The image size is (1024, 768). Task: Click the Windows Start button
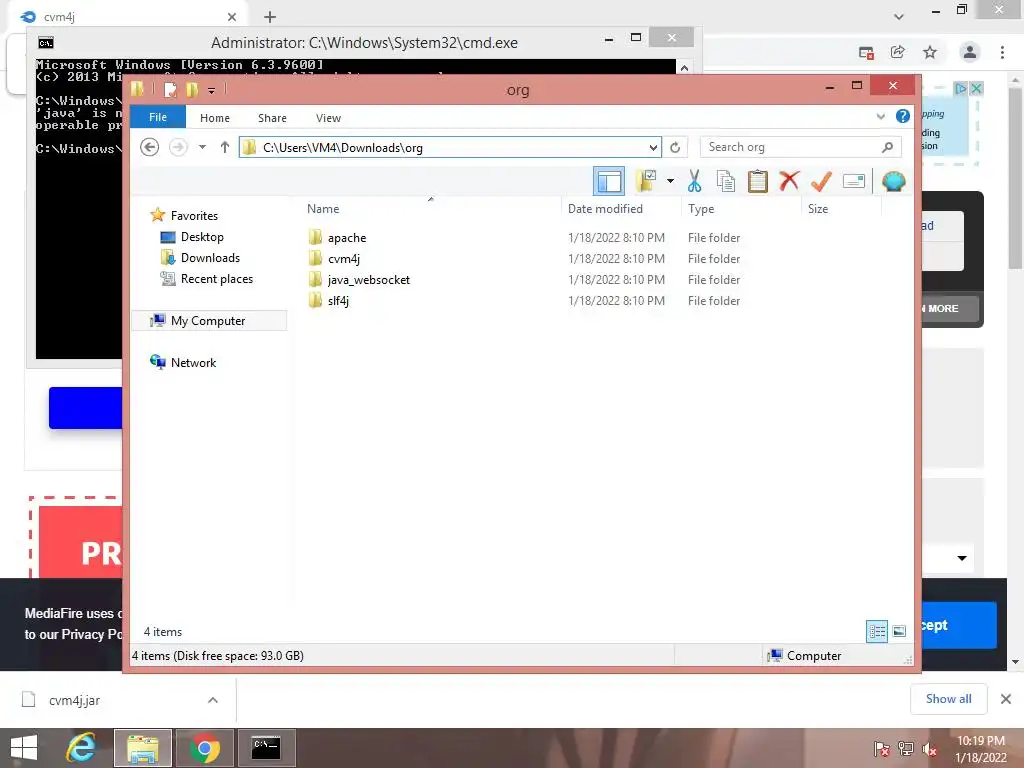click(x=24, y=748)
